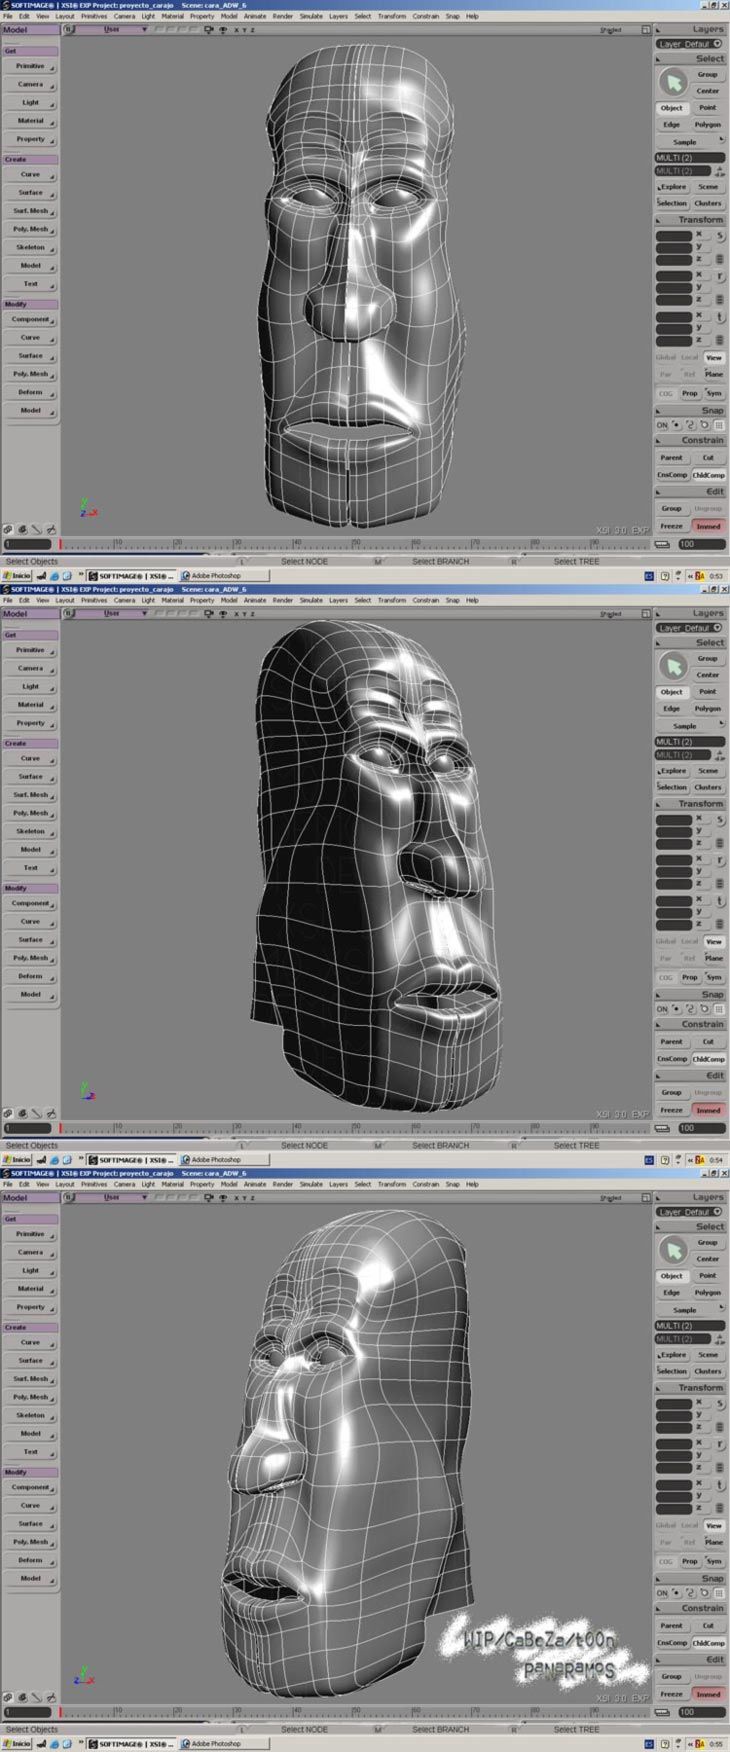Click the select arrow tool in bottom XSI window
The image size is (730, 1752).
[674, 1250]
